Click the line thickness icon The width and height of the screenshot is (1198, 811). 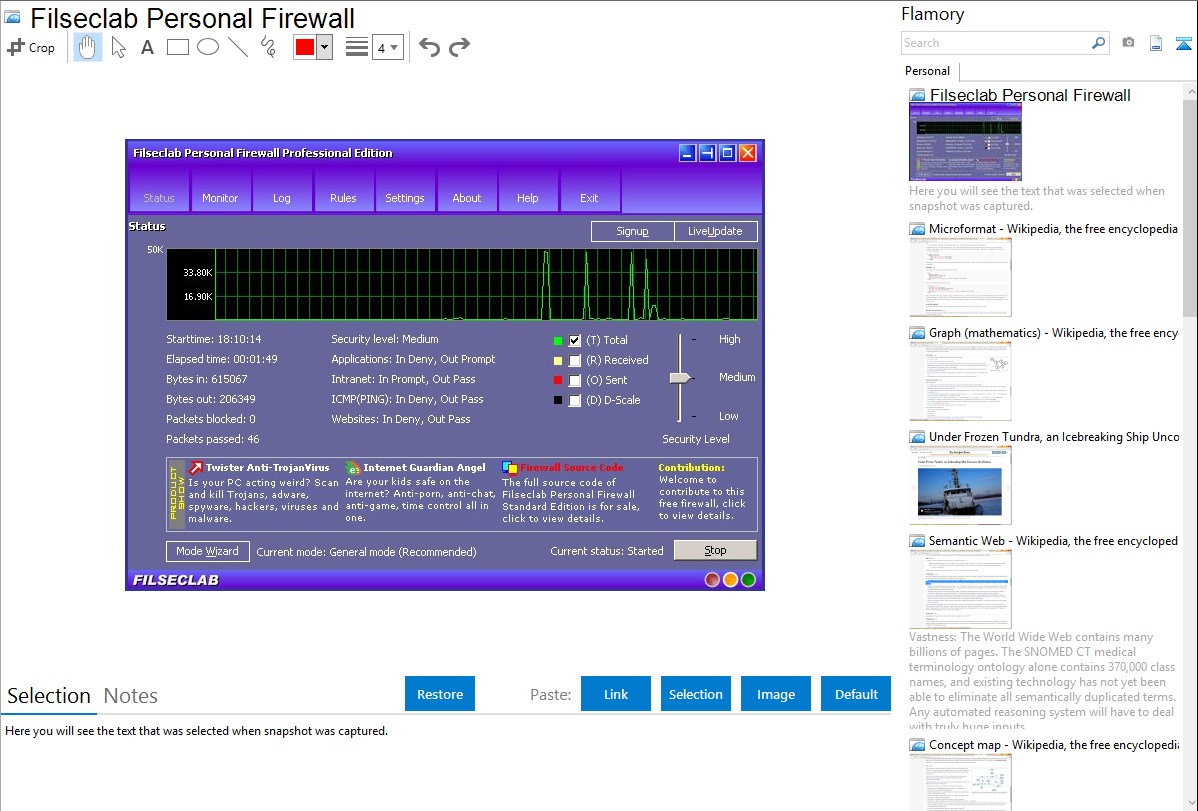click(357, 47)
